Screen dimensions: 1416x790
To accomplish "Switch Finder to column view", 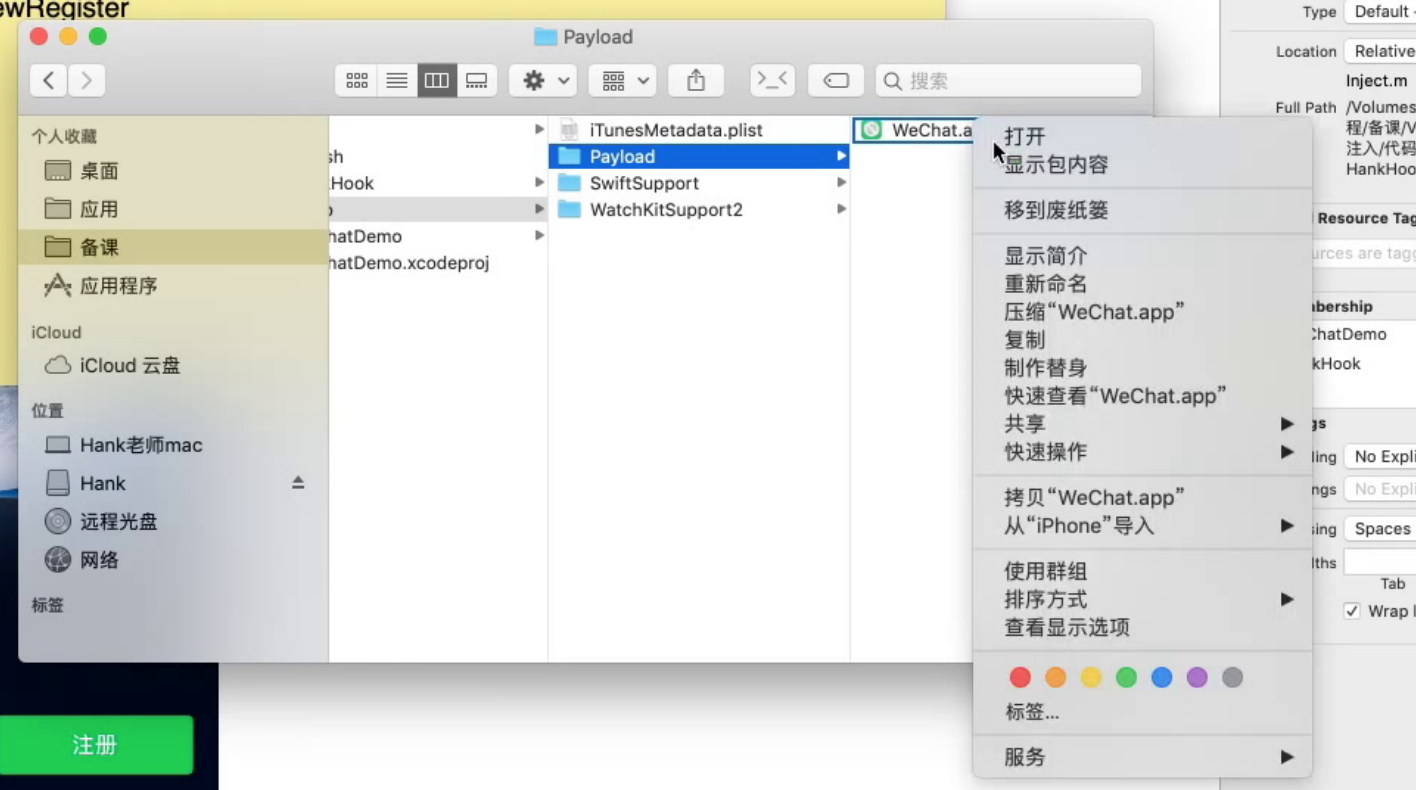I will 437,81.
